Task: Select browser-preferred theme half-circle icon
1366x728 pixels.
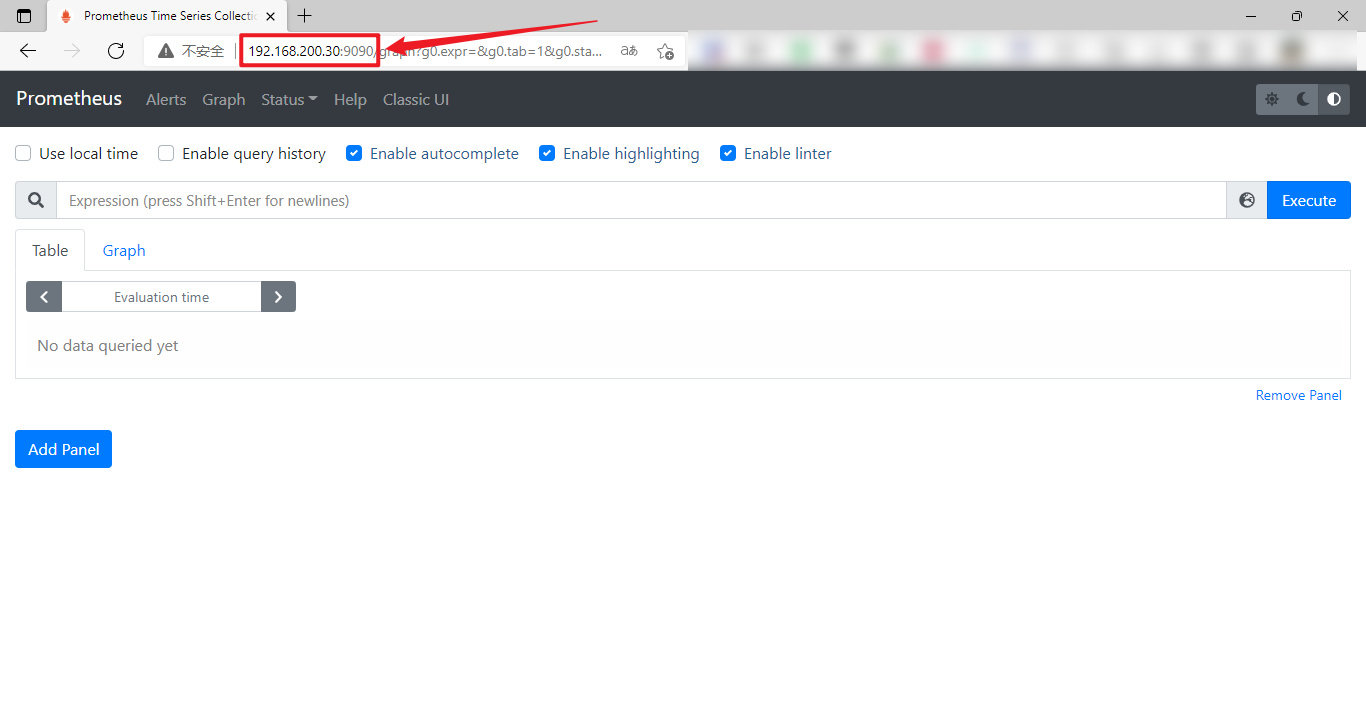Action: (1334, 99)
